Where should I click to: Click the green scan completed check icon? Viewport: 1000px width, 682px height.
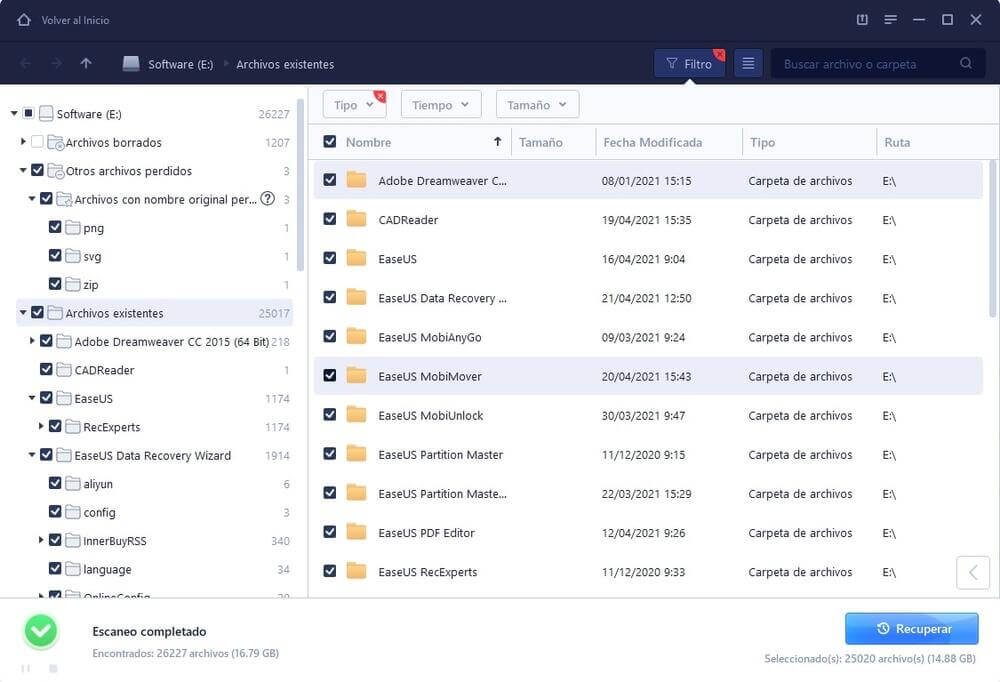[x=41, y=631]
